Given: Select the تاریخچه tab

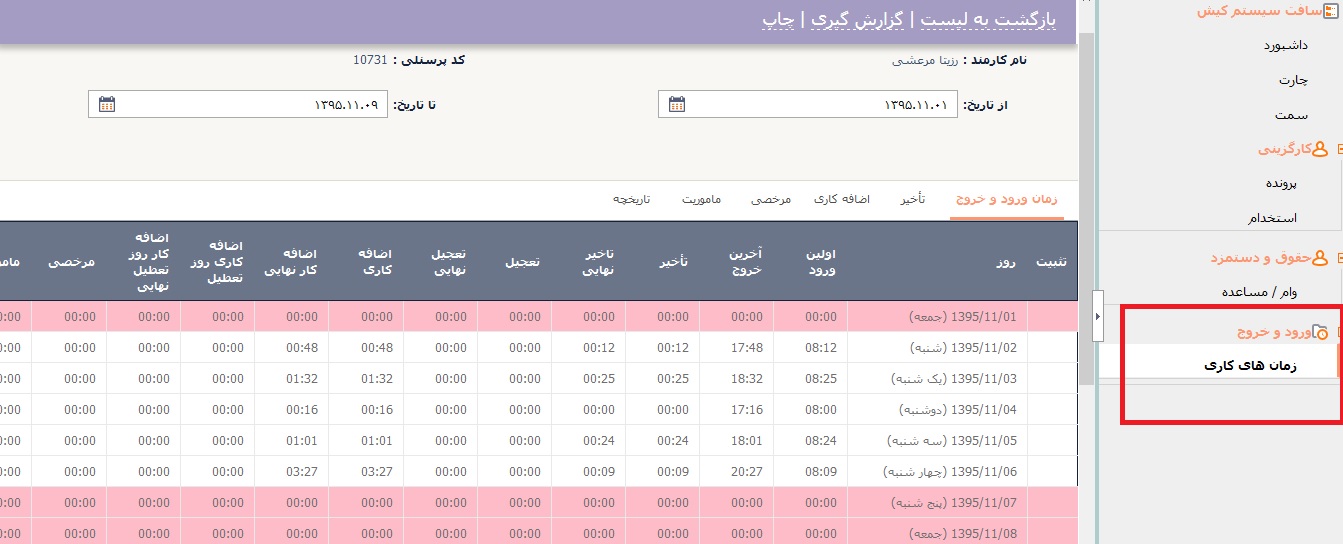Looking at the screenshot, I should click(x=632, y=199).
